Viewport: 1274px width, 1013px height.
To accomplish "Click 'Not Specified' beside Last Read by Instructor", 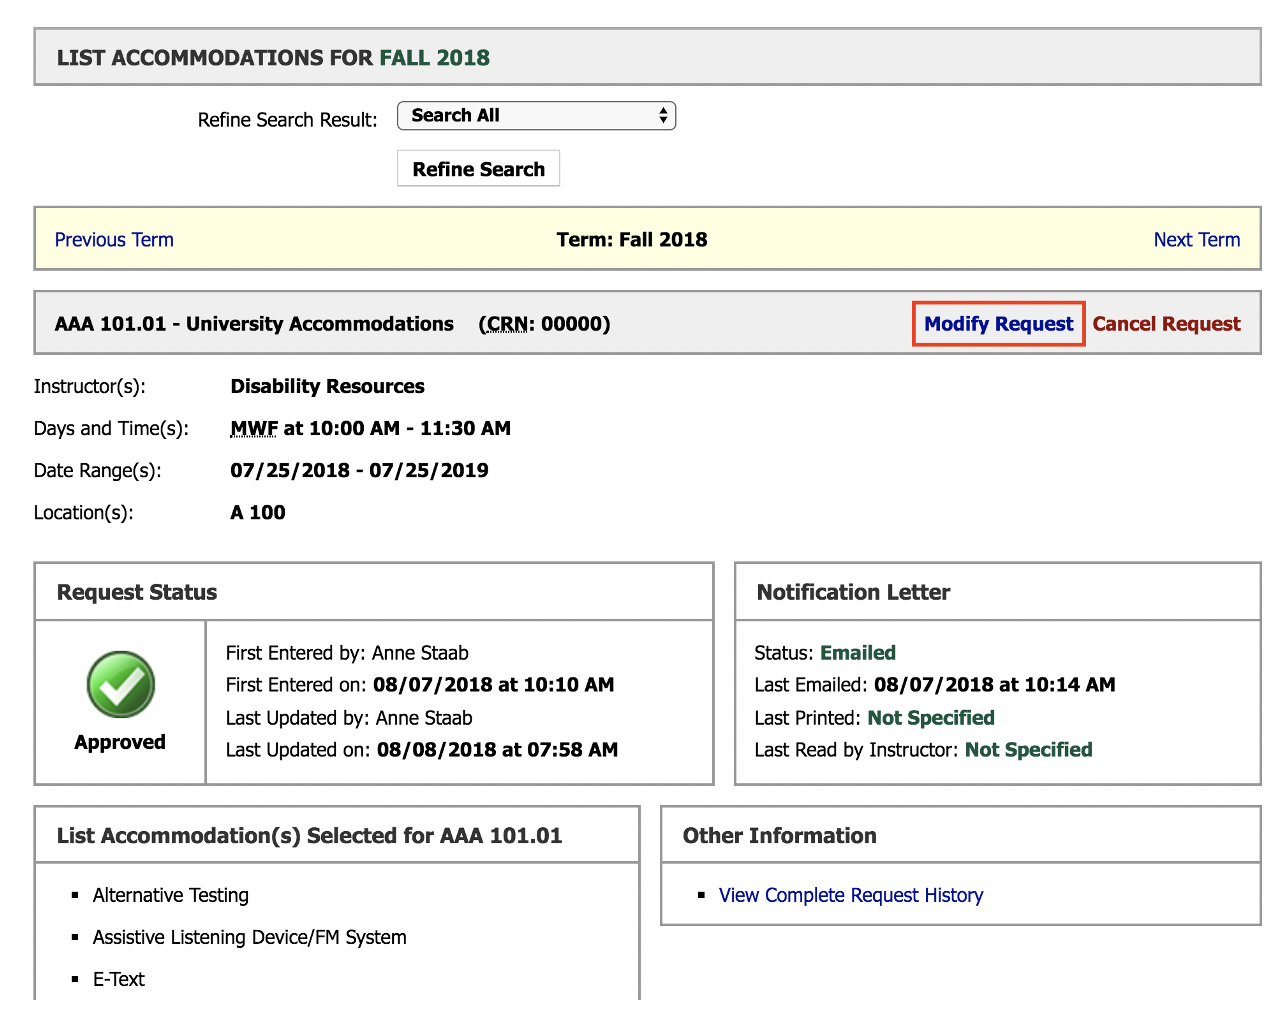I will point(1028,750).
